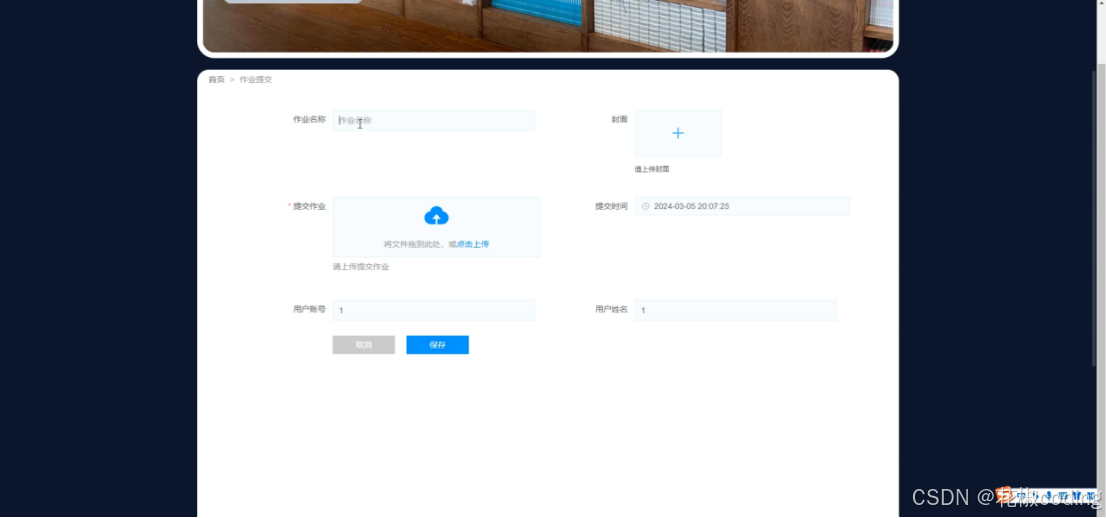
Task: Click 作业提交 breadcrumb item
Action: tap(256, 80)
